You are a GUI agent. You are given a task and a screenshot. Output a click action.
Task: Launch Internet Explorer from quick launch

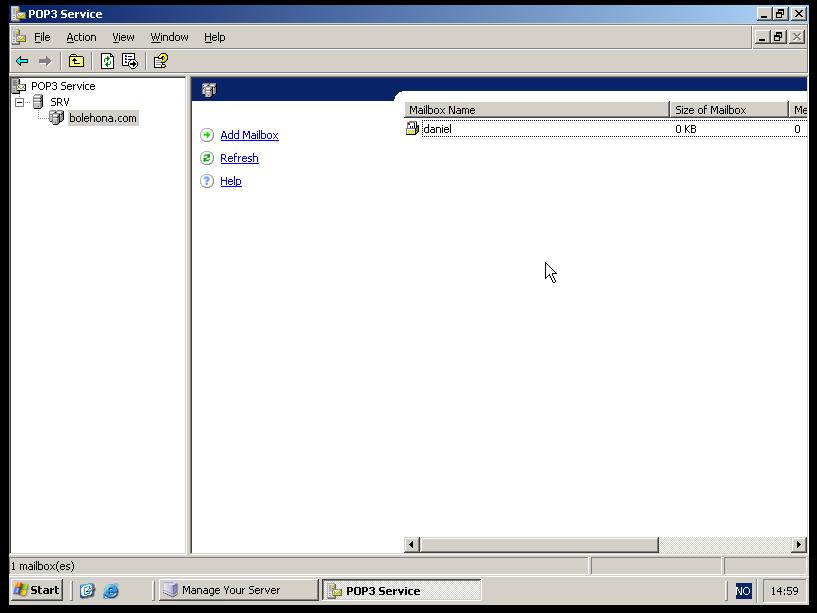pos(111,591)
